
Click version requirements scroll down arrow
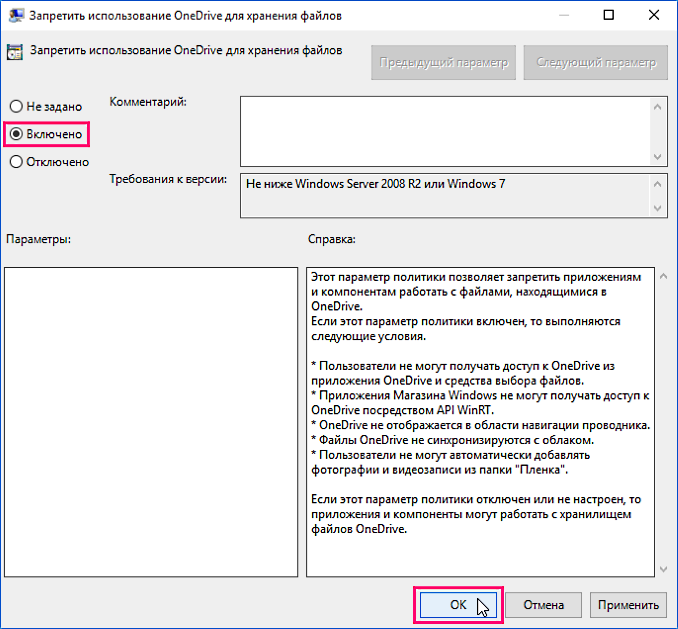[x=658, y=208]
